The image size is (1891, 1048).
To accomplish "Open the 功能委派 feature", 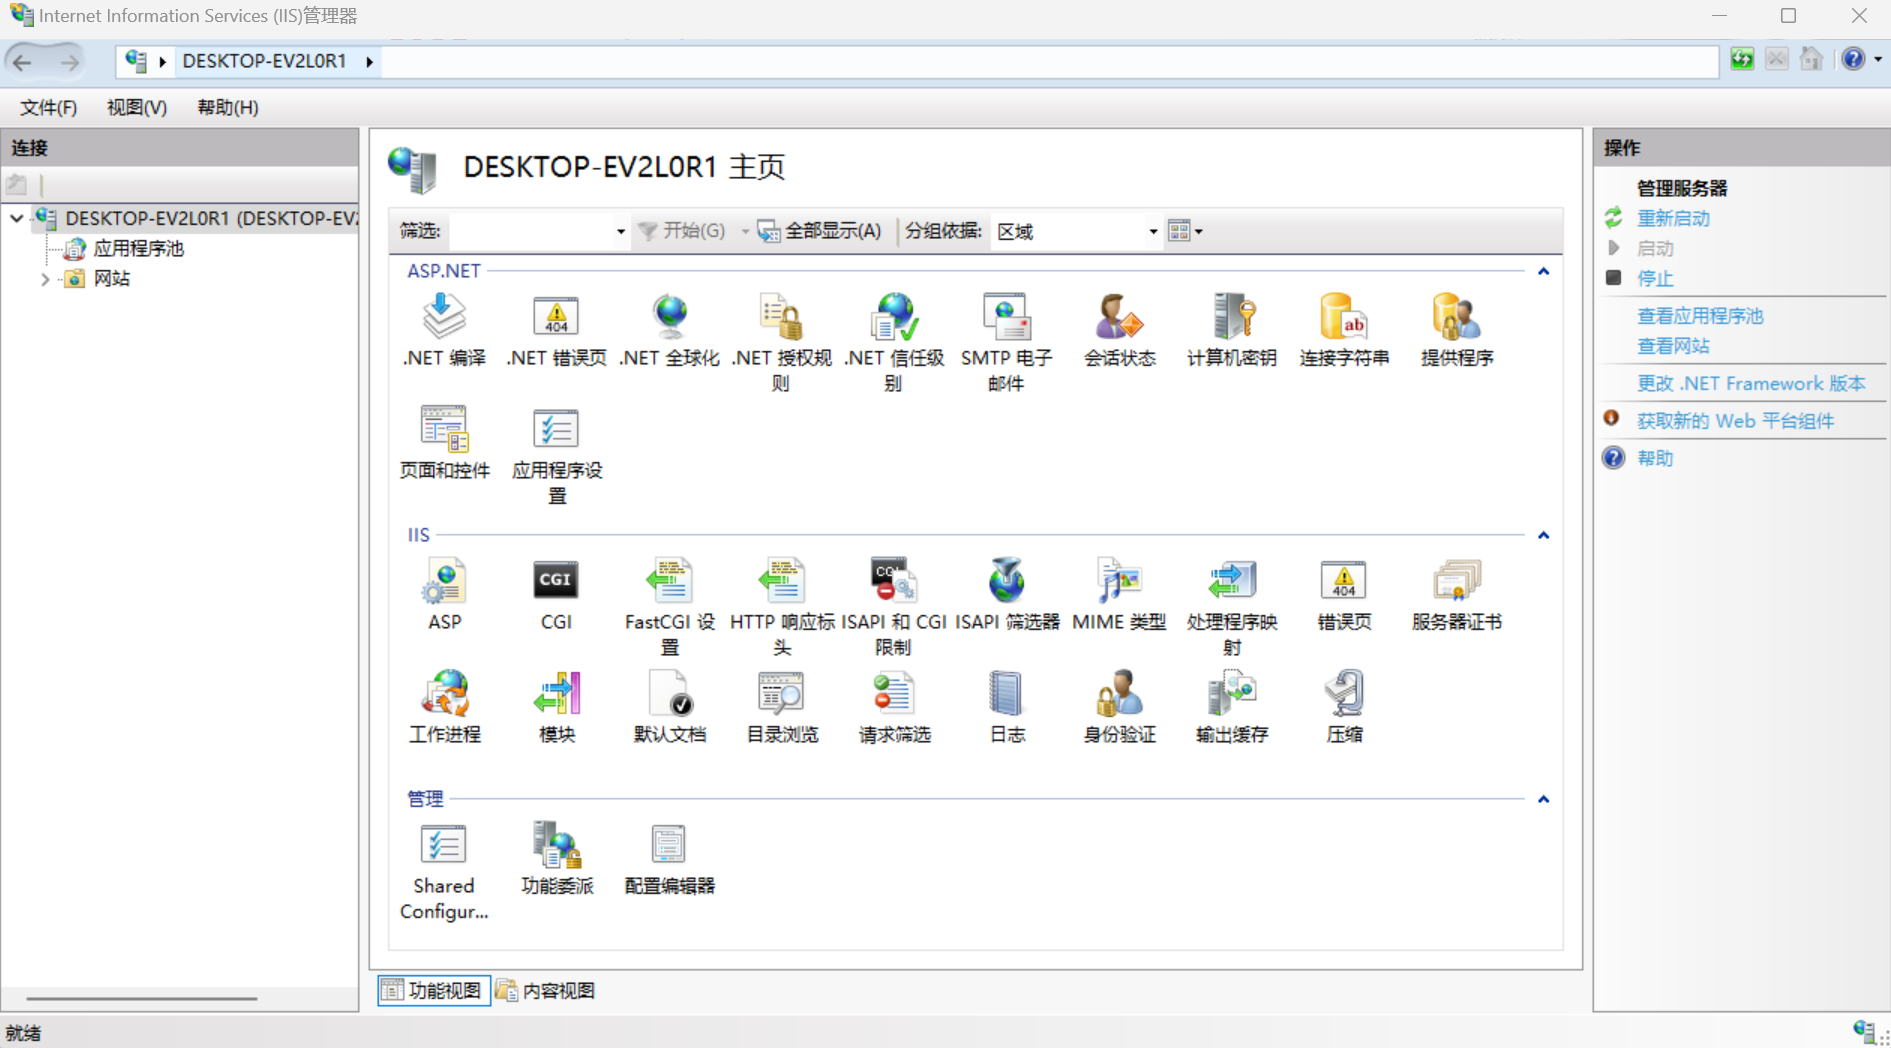I will (x=556, y=859).
